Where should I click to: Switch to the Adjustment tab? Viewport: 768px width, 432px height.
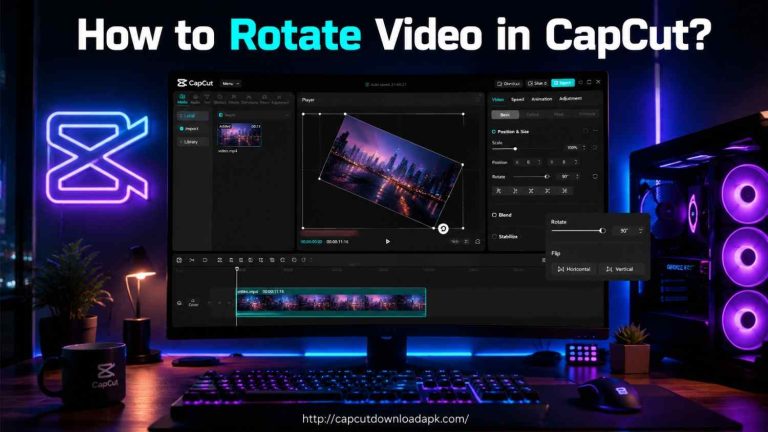coord(570,98)
